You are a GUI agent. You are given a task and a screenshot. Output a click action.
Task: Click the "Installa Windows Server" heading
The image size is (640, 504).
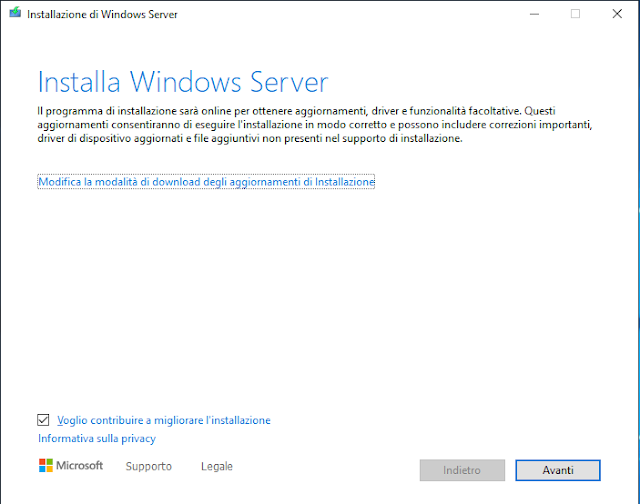(x=183, y=82)
